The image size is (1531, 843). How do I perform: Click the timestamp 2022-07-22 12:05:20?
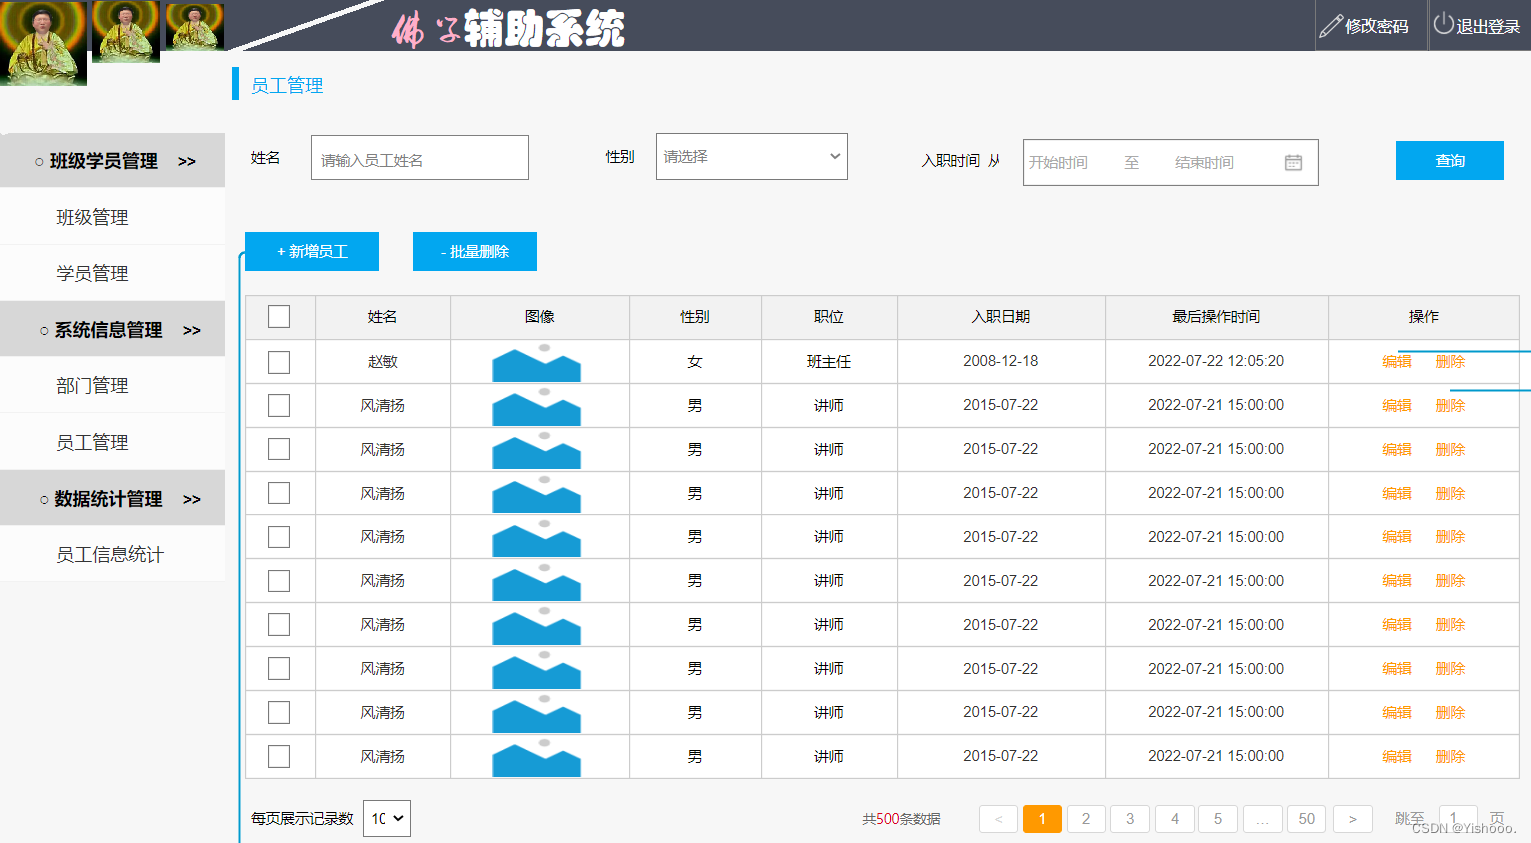(x=1216, y=361)
